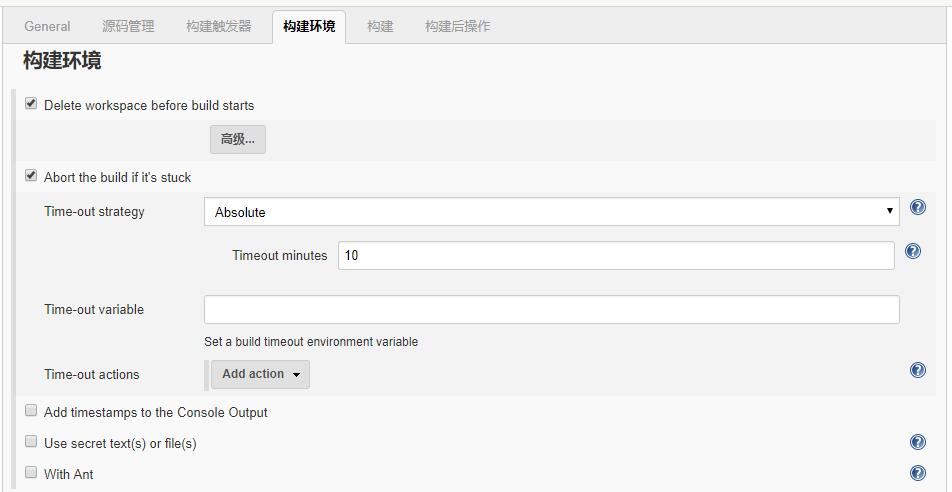This screenshot has width=952, height=492.
Task: Open help icon for Time-out actions
Action: click(x=917, y=371)
